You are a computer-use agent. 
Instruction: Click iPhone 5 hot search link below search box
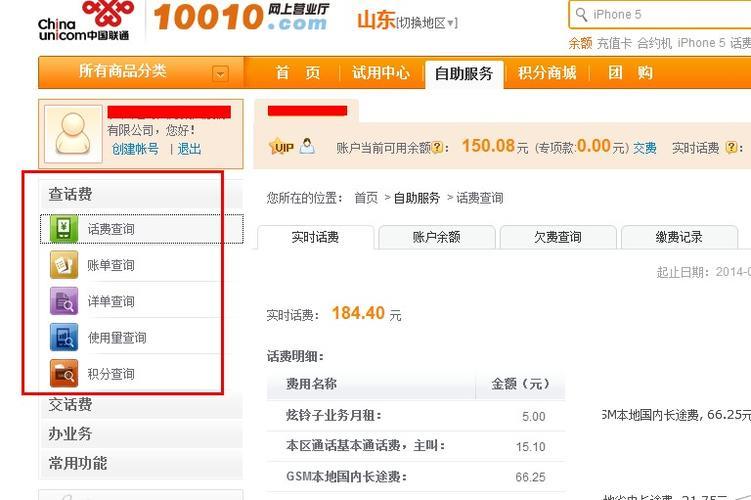pos(701,43)
